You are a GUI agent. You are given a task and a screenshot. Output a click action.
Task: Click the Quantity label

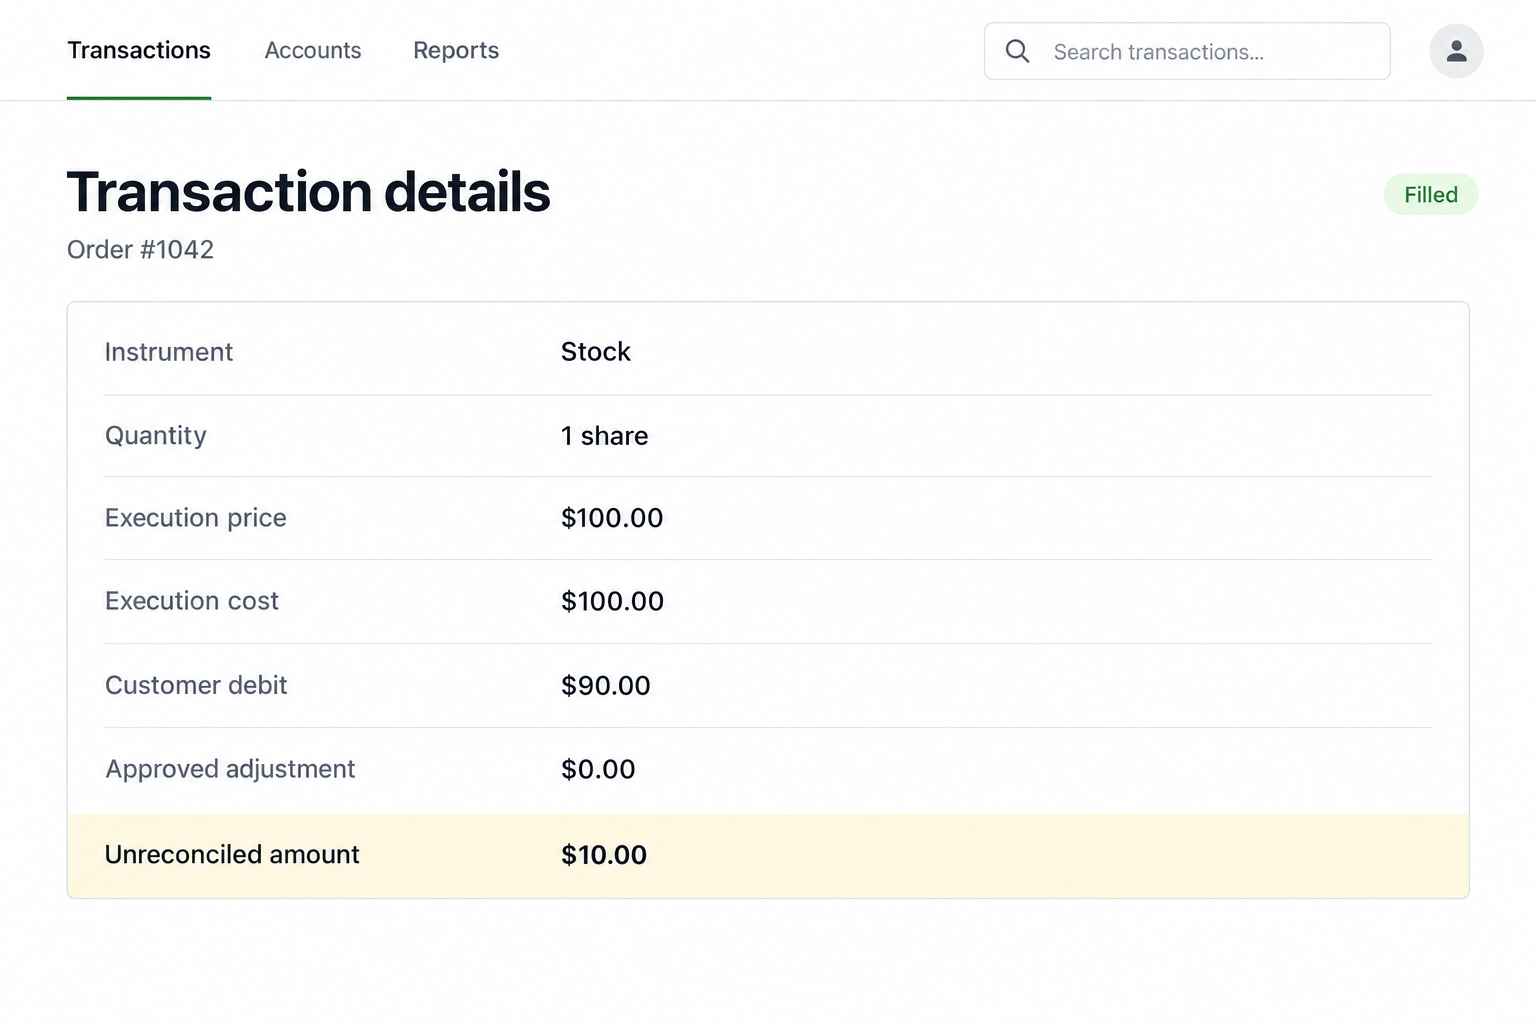pyautogui.click(x=156, y=436)
